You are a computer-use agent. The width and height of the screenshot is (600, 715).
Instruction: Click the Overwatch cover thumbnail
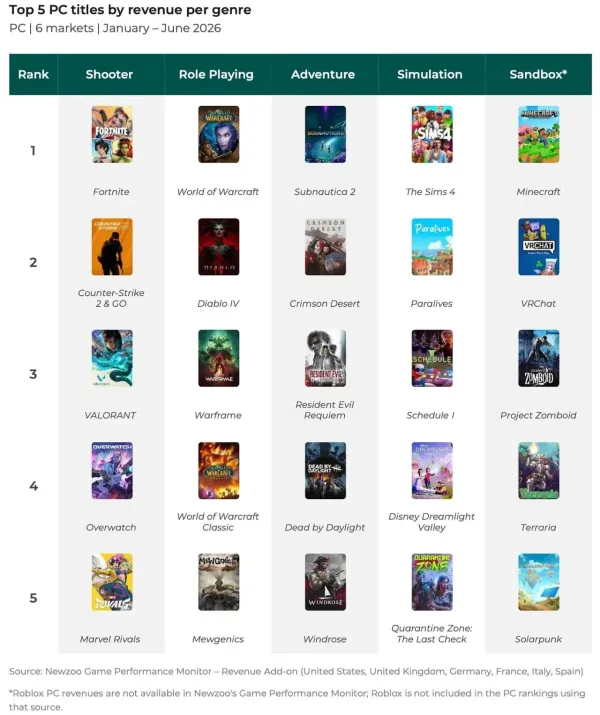point(112,471)
